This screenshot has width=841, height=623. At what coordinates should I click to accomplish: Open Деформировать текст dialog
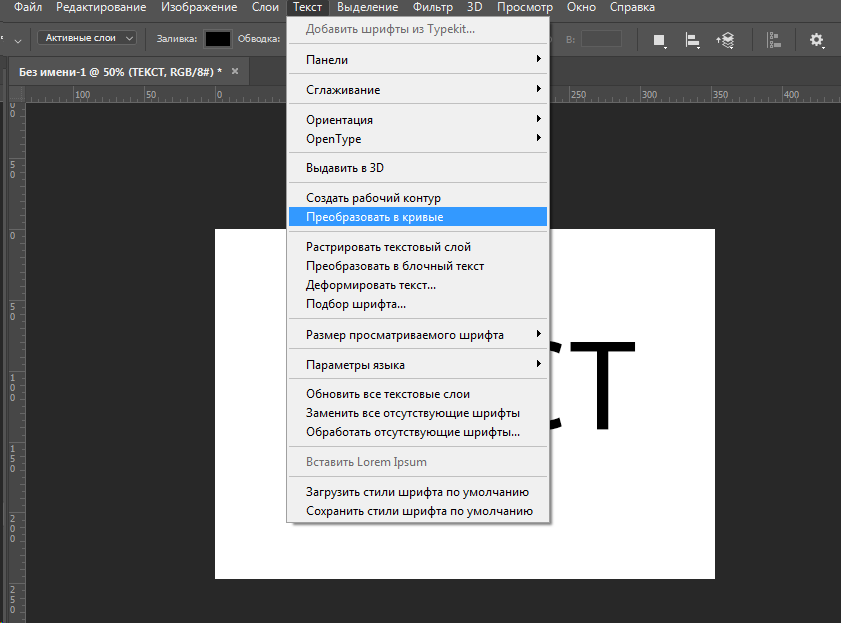coord(418,285)
